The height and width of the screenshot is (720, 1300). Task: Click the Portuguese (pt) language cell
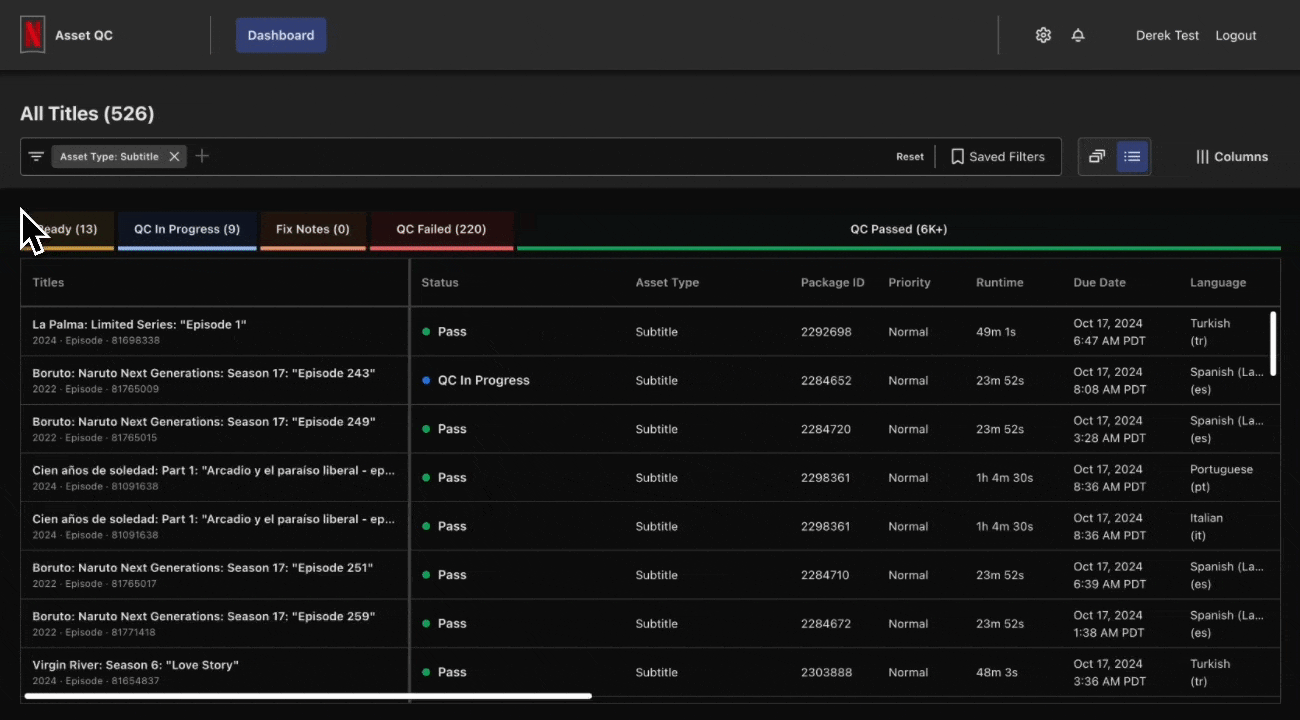coord(1221,478)
